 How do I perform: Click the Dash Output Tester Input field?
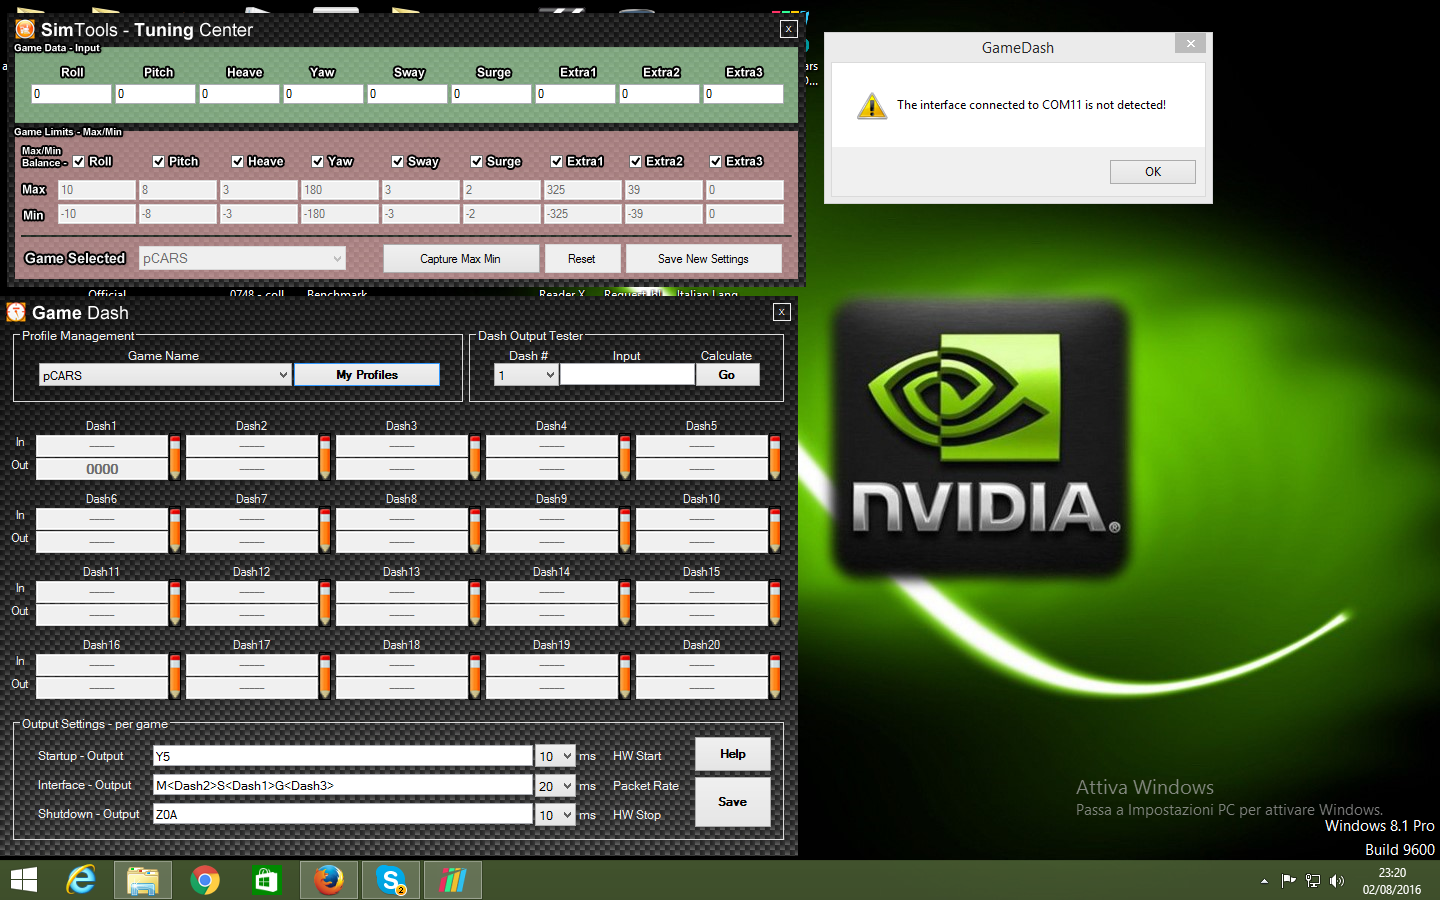(x=627, y=375)
